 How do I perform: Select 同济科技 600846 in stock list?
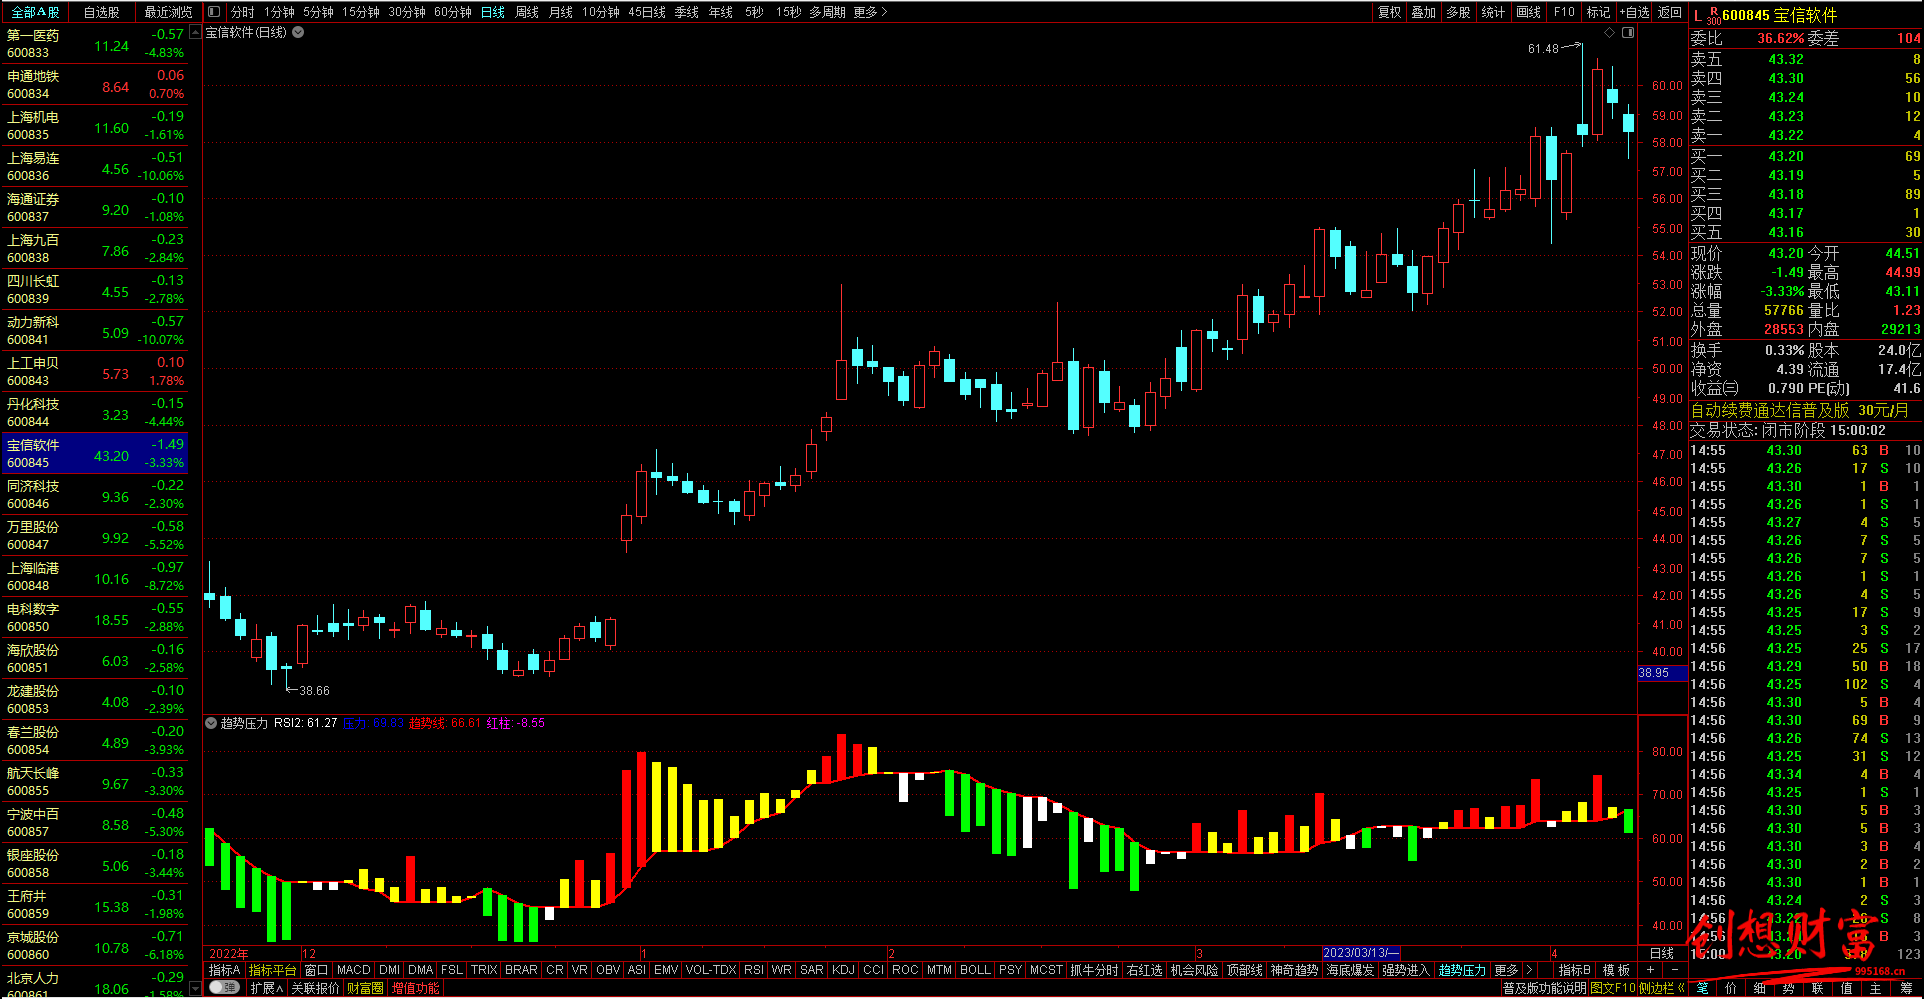[x=95, y=495]
